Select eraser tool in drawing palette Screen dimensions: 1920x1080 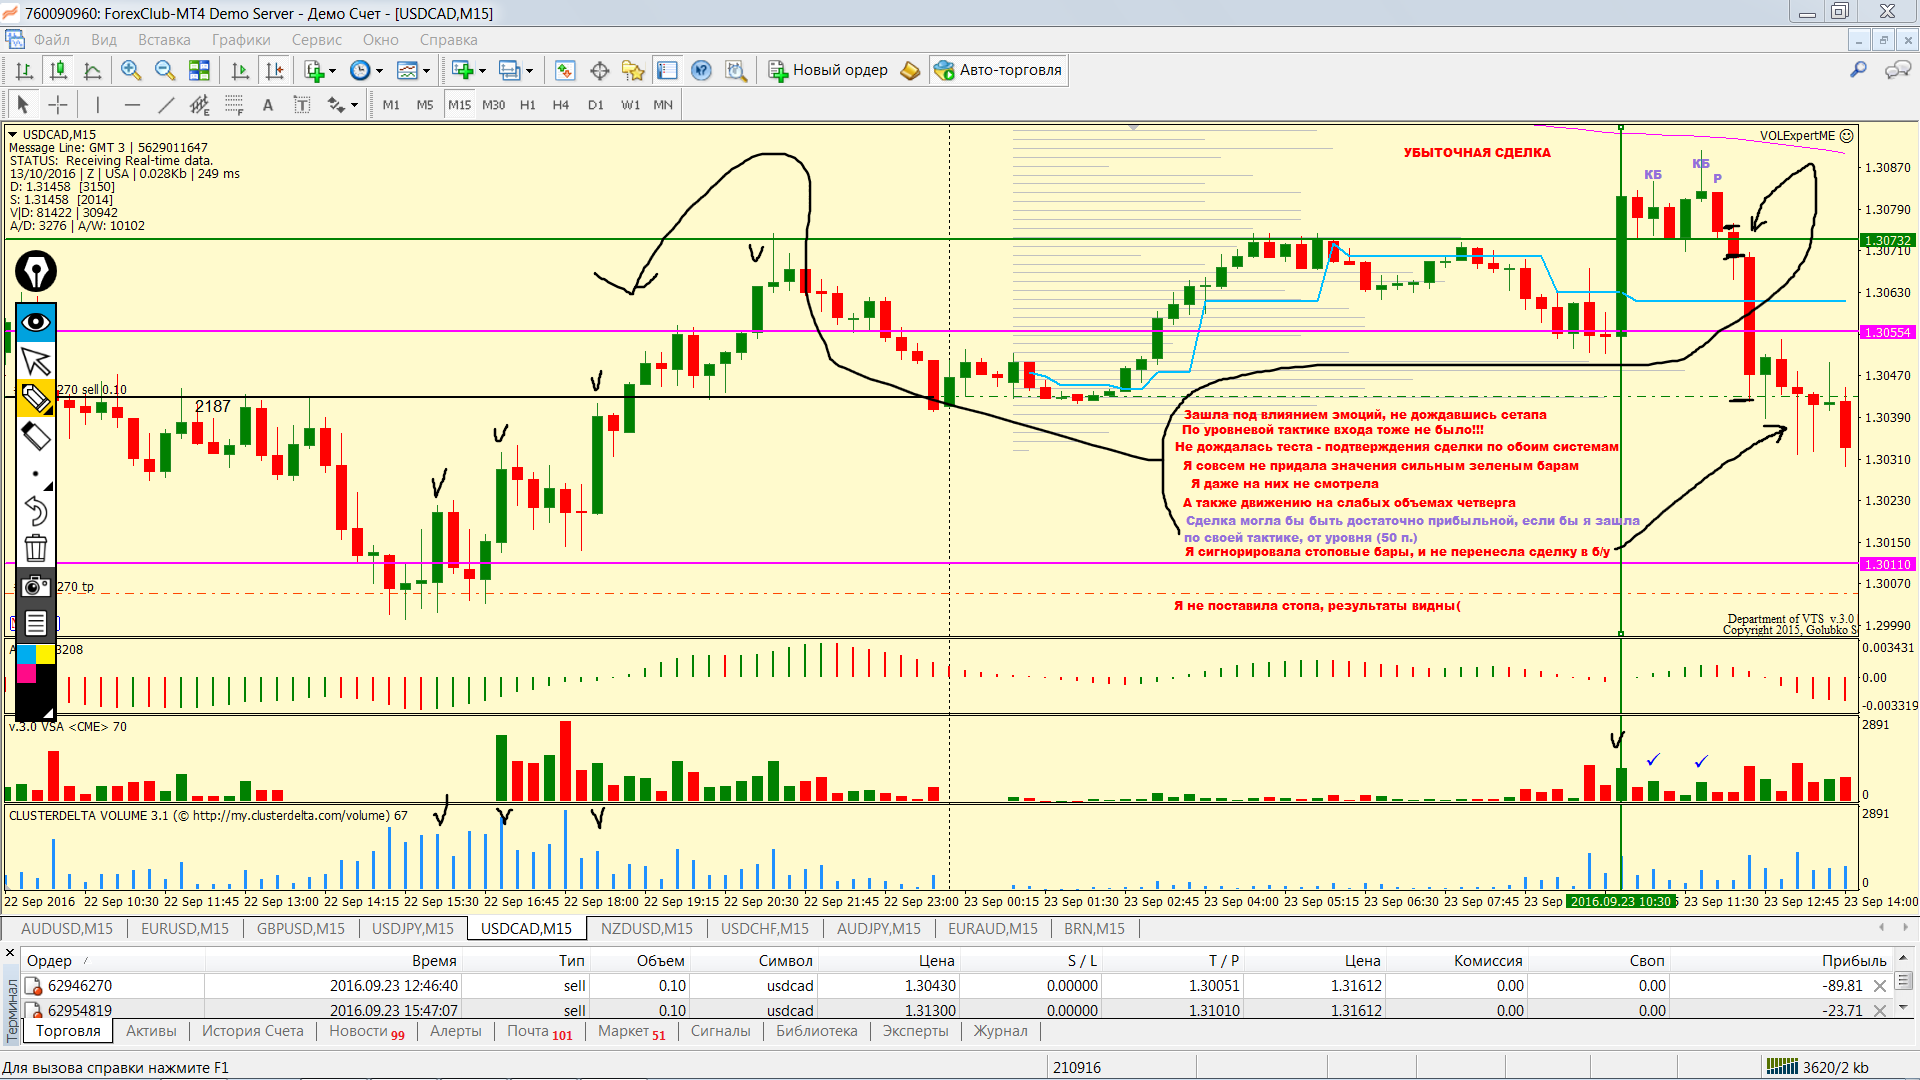(36, 436)
